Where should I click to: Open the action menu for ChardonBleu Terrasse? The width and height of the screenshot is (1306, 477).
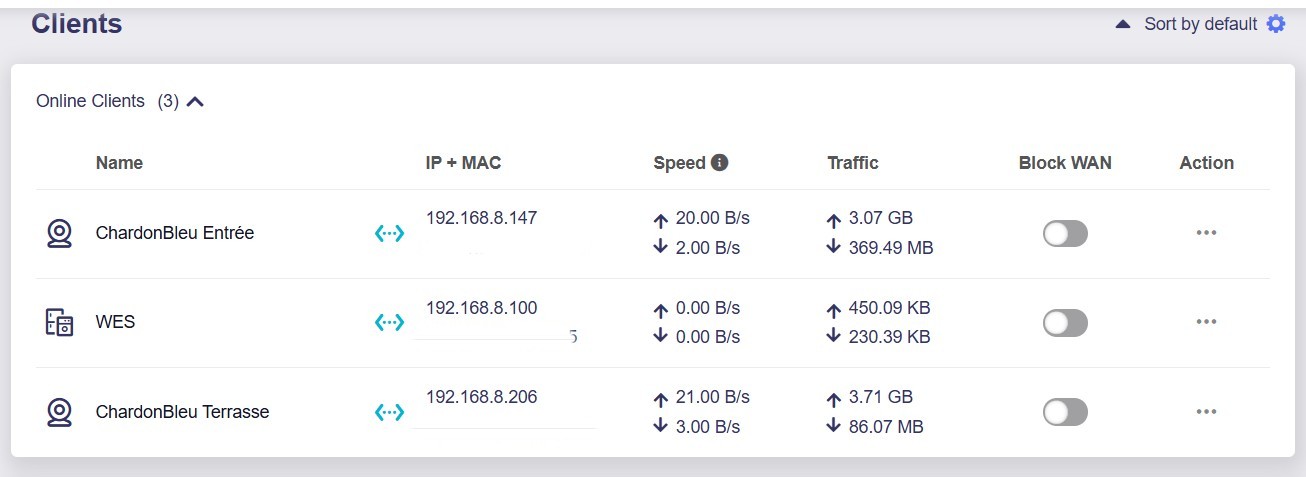point(1206,412)
